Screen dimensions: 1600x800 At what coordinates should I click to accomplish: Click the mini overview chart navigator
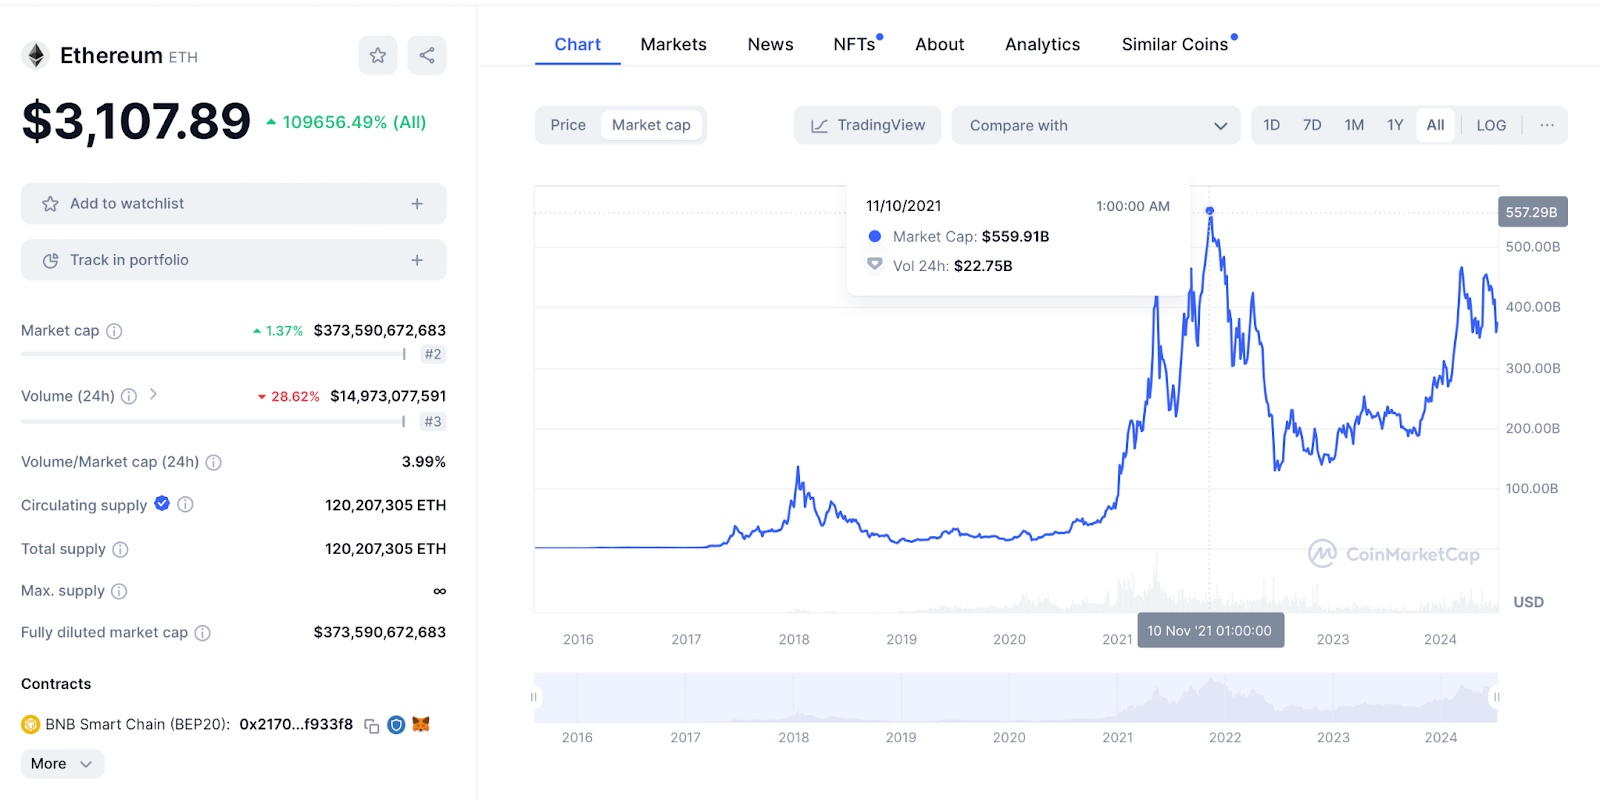coord(1015,698)
